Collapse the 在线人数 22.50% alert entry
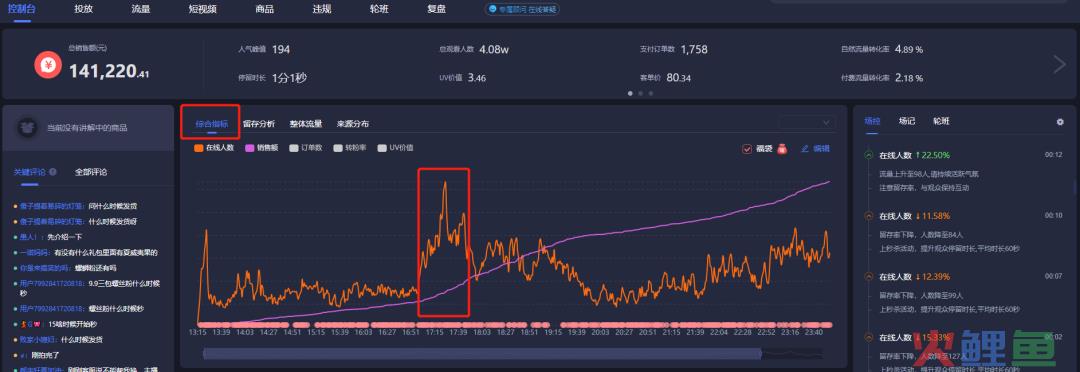 pyautogui.click(x=868, y=155)
